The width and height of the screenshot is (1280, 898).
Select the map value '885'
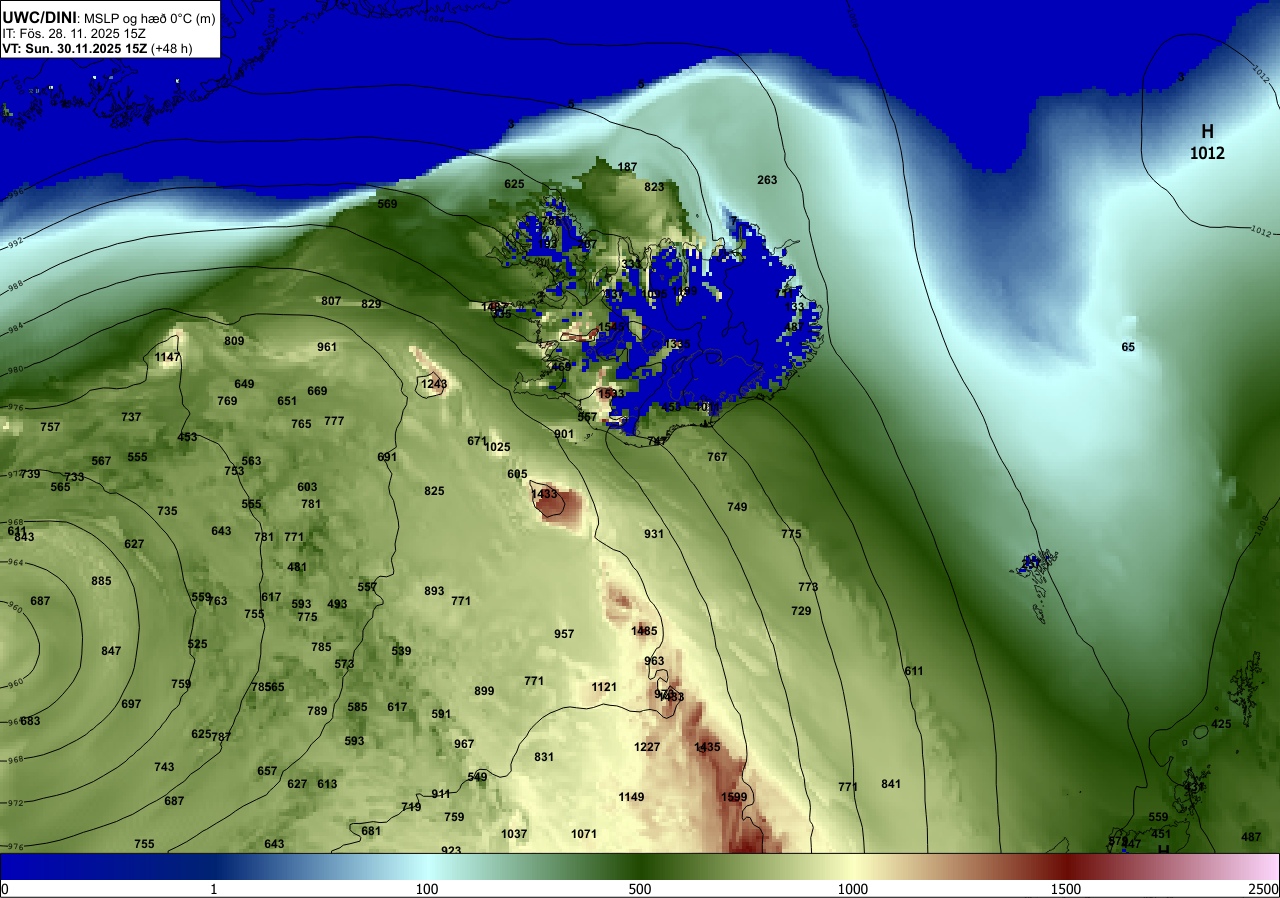(101, 581)
